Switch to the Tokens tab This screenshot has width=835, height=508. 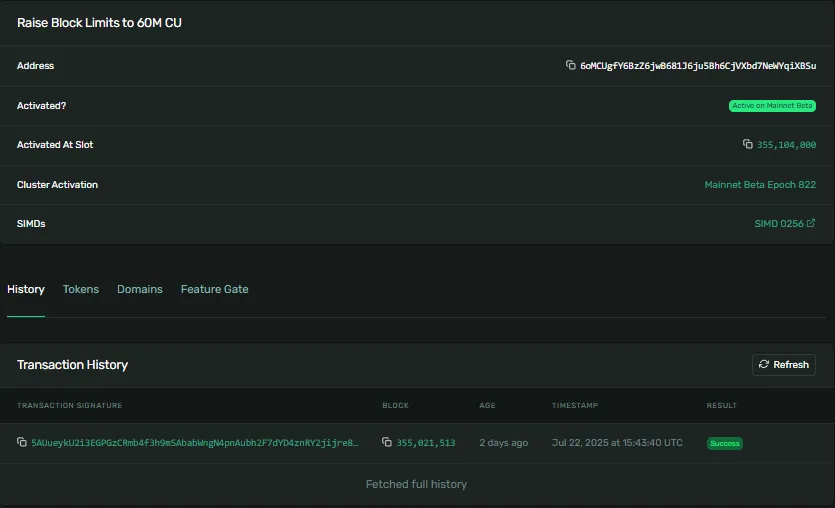(x=81, y=289)
